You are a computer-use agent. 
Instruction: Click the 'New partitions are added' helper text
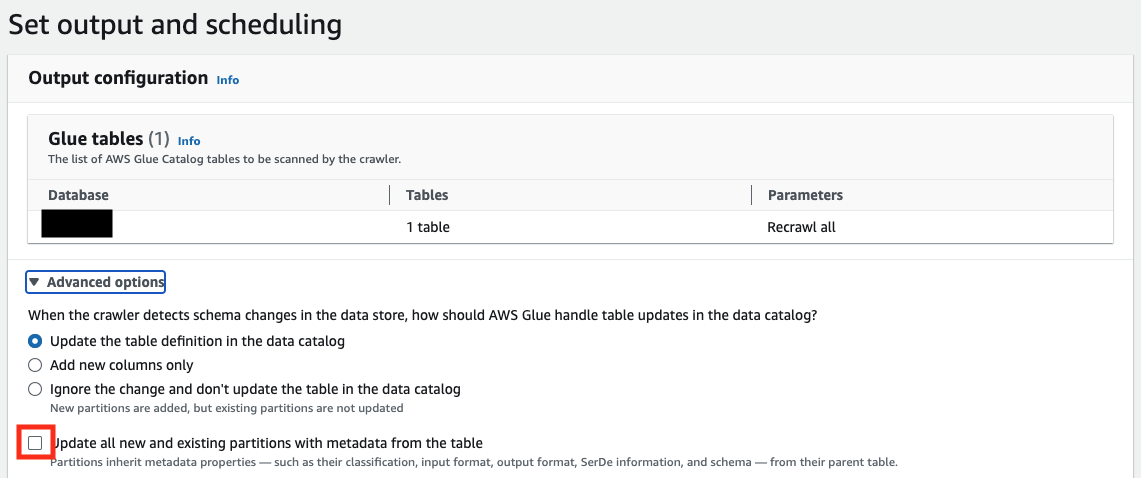click(226, 408)
